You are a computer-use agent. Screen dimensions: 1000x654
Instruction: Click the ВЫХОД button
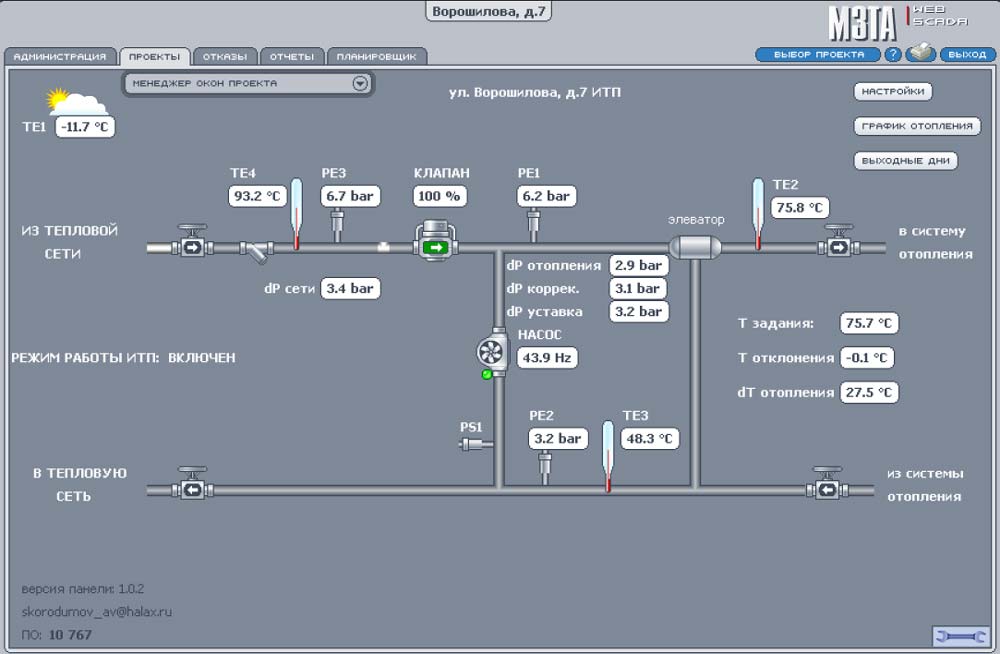(x=967, y=55)
